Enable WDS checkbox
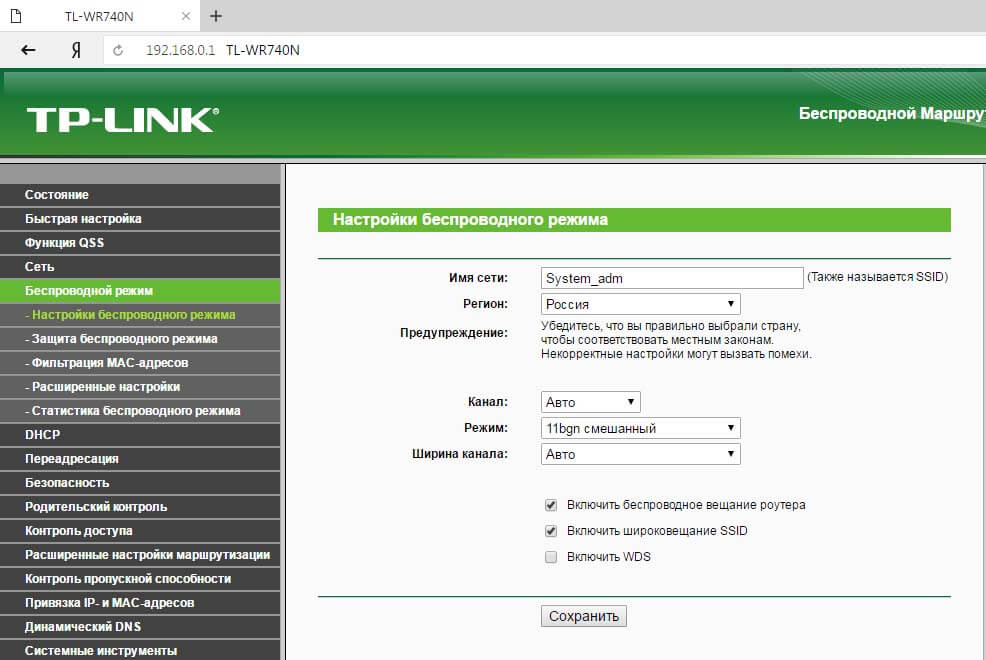The width and height of the screenshot is (986, 660). [551, 557]
